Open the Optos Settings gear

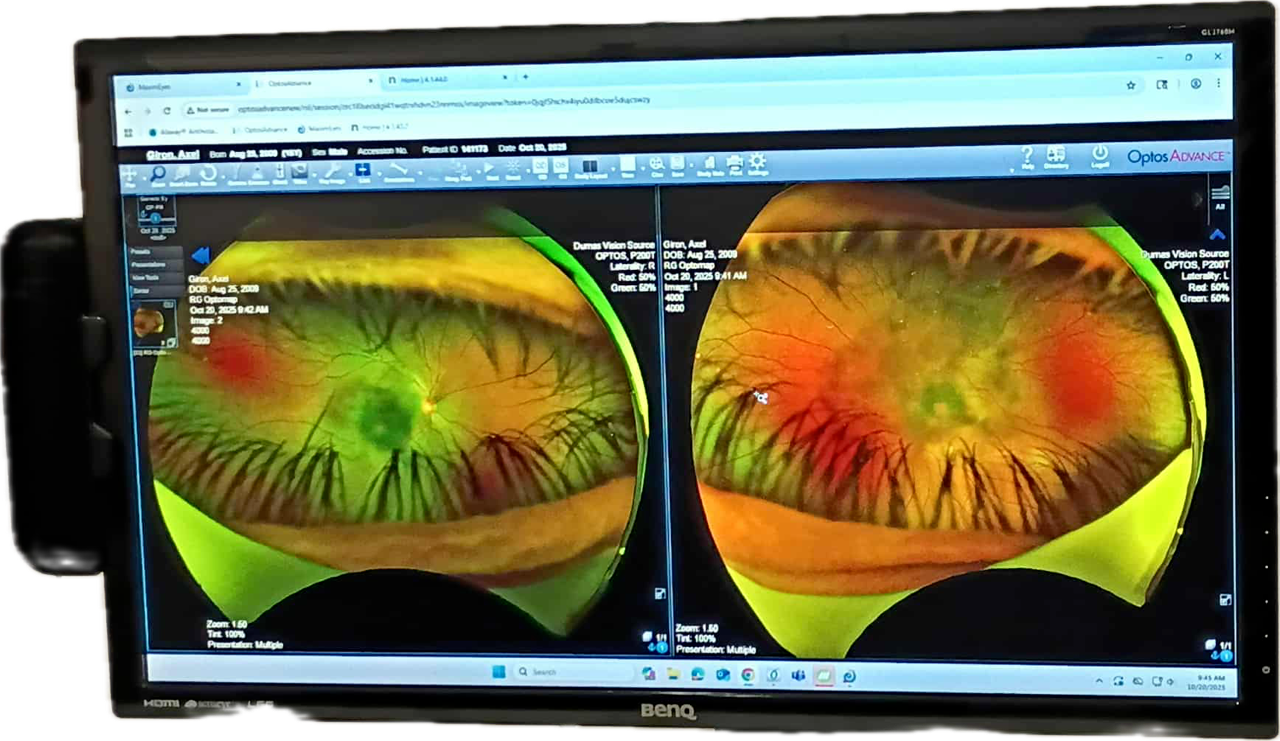pos(757,164)
